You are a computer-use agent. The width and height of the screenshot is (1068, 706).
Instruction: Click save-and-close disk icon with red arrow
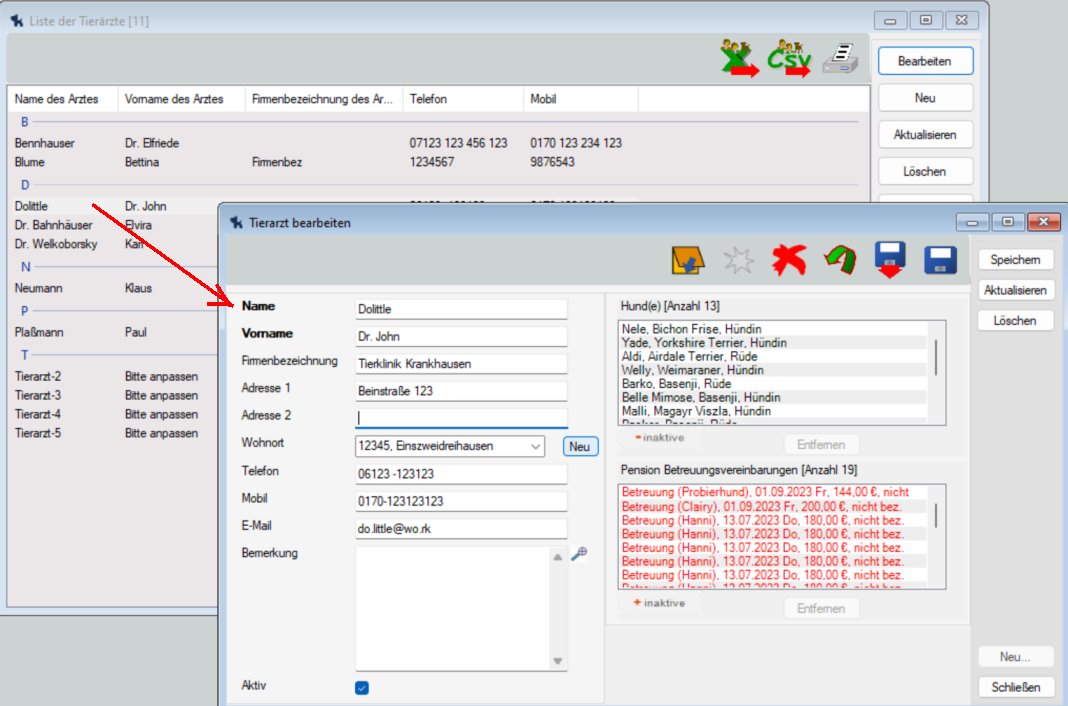click(x=890, y=260)
